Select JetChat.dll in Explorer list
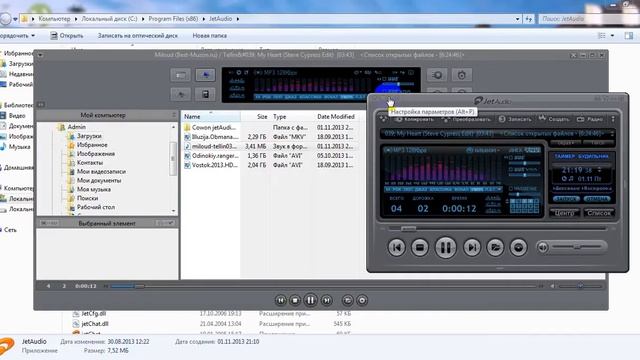The width and height of the screenshot is (640, 360). [x=91, y=324]
